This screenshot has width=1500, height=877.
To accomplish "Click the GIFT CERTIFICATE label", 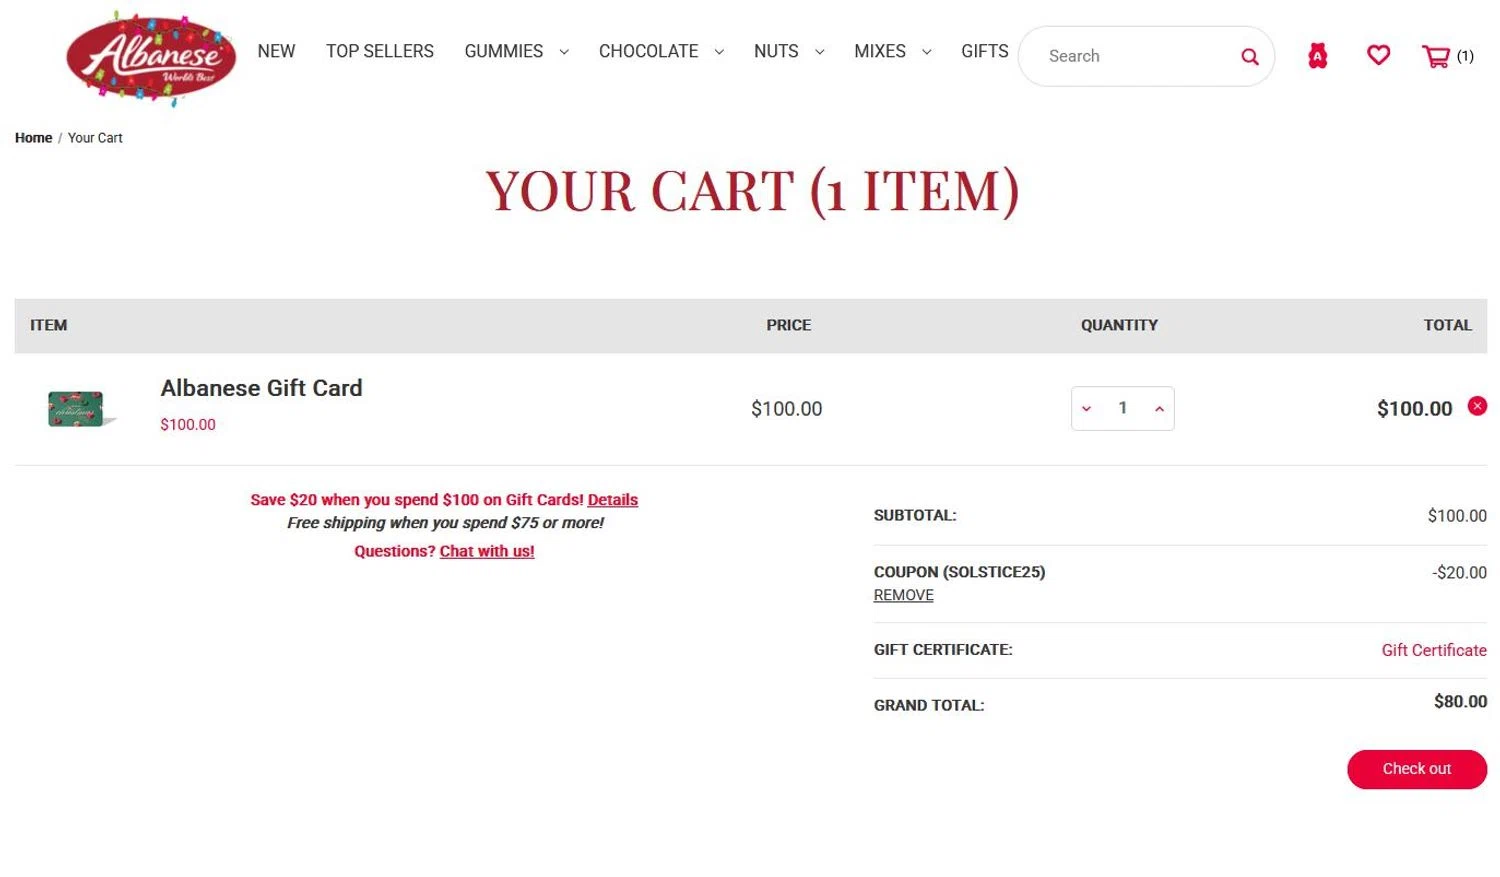I will coord(943,650).
